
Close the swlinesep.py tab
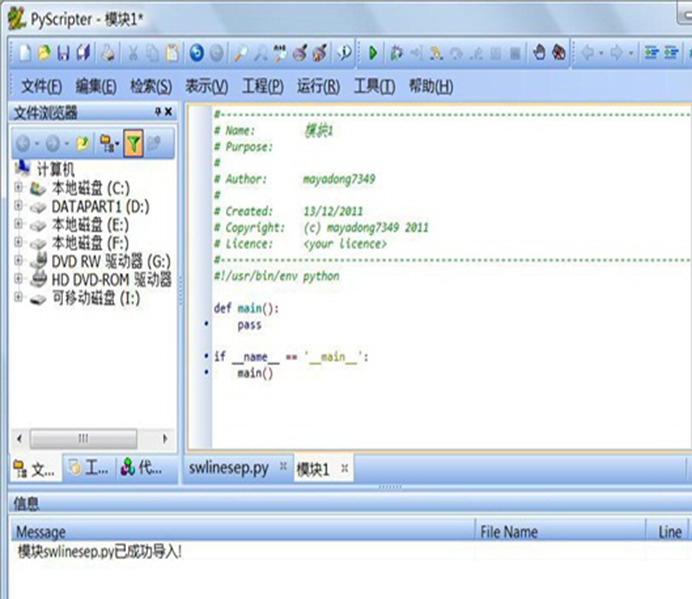(x=283, y=466)
